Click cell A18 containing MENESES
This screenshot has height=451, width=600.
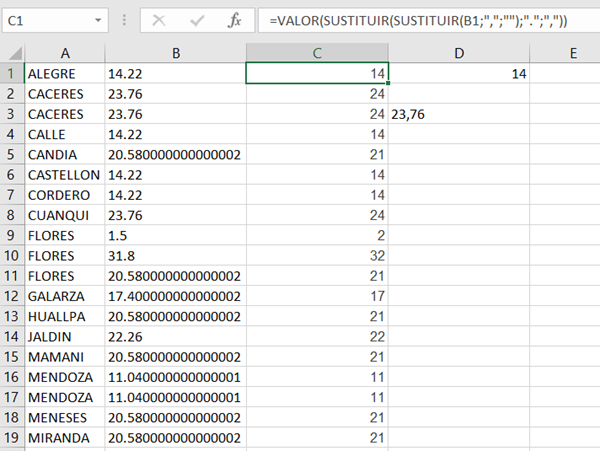pos(65,417)
